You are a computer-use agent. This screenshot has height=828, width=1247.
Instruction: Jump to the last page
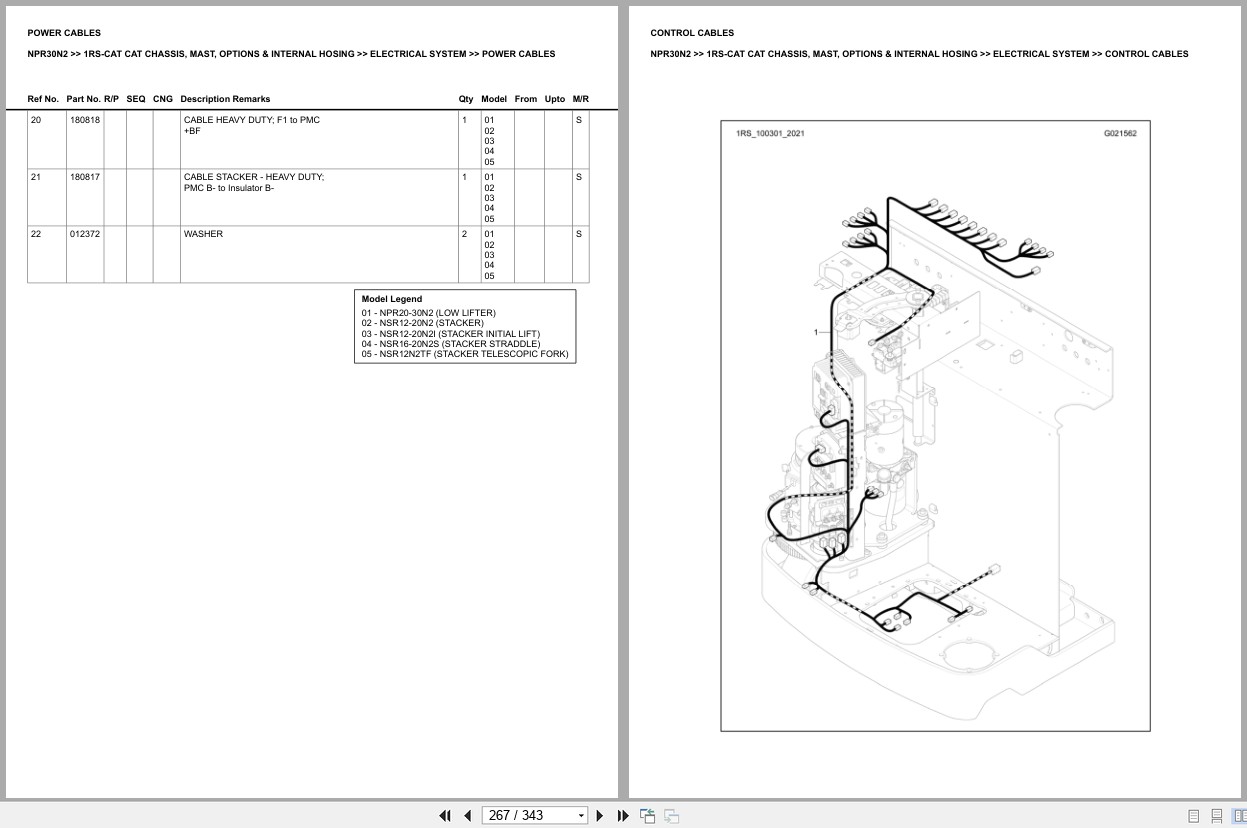pyautogui.click(x=623, y=815)
